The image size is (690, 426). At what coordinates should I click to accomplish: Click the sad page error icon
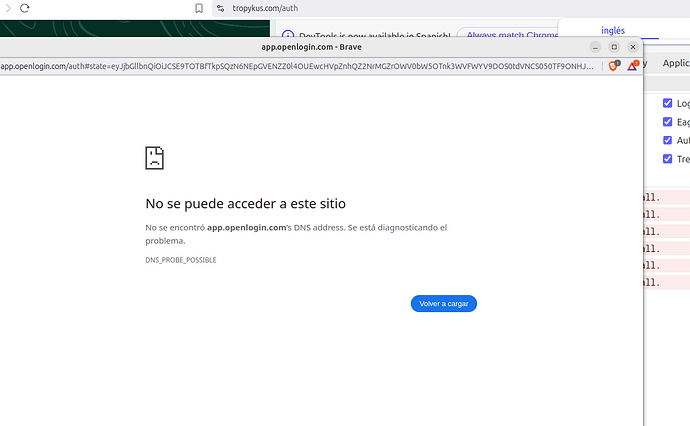(154, 158)
